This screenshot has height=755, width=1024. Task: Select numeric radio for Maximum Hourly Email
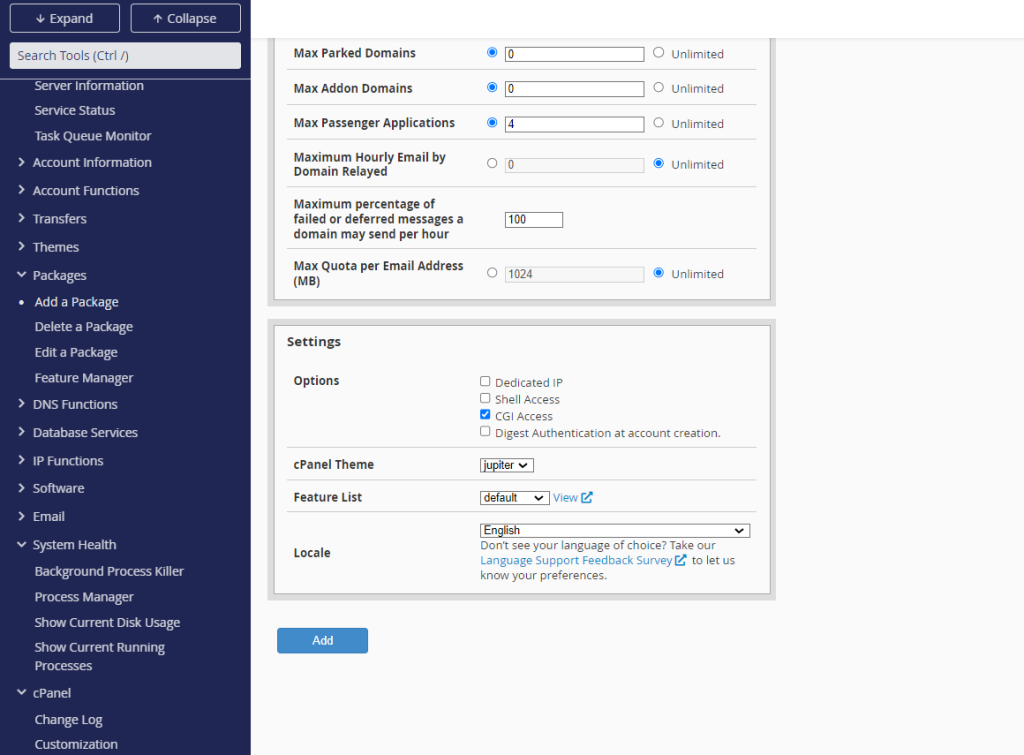[x=492, y=163]
